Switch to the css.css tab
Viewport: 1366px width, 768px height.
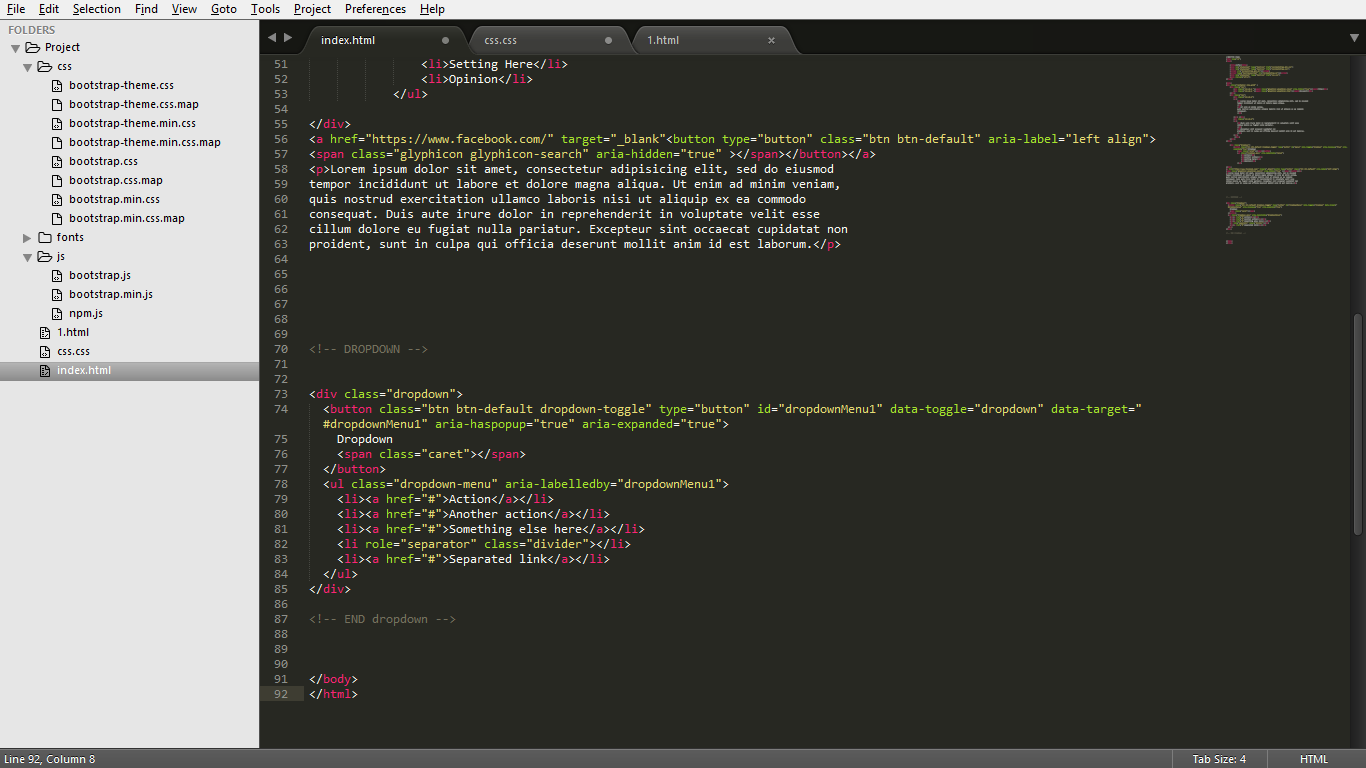[x=501, y=41]
